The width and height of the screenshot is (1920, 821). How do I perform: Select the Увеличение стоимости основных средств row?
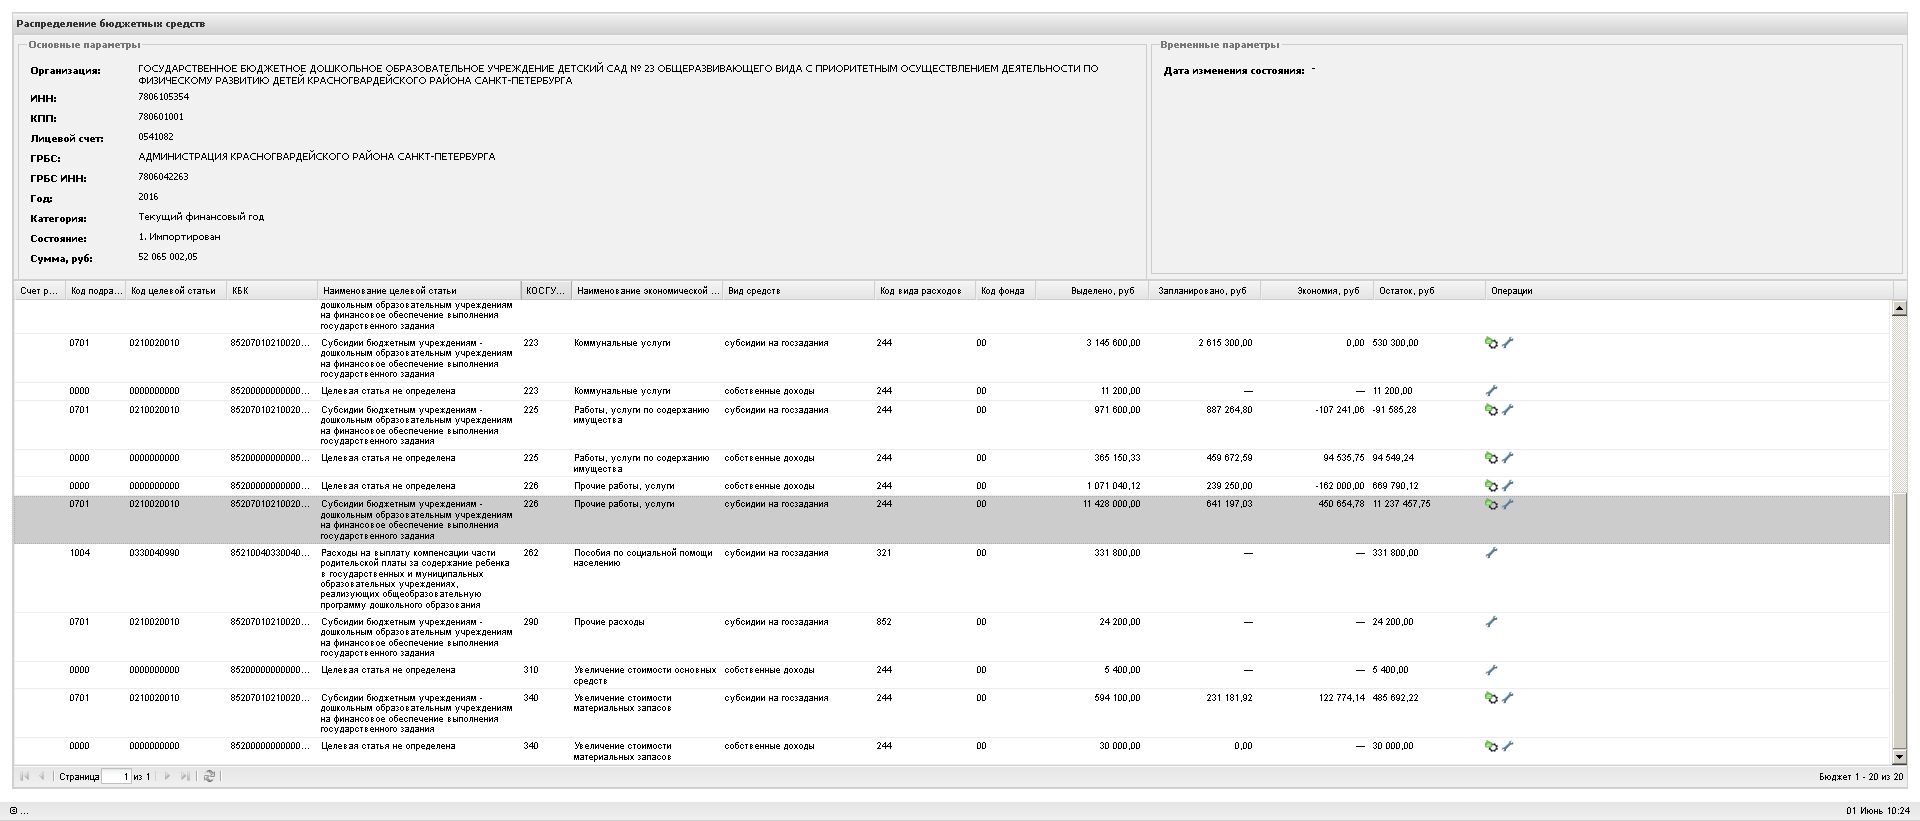click(x=952, y=675)
